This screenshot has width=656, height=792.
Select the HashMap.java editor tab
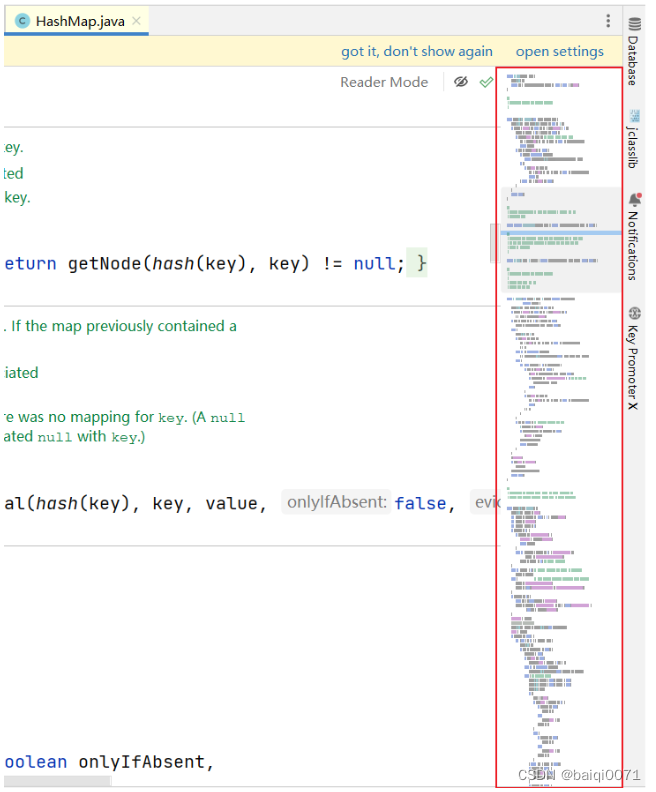pyautogui.click(x=77, y=21)
